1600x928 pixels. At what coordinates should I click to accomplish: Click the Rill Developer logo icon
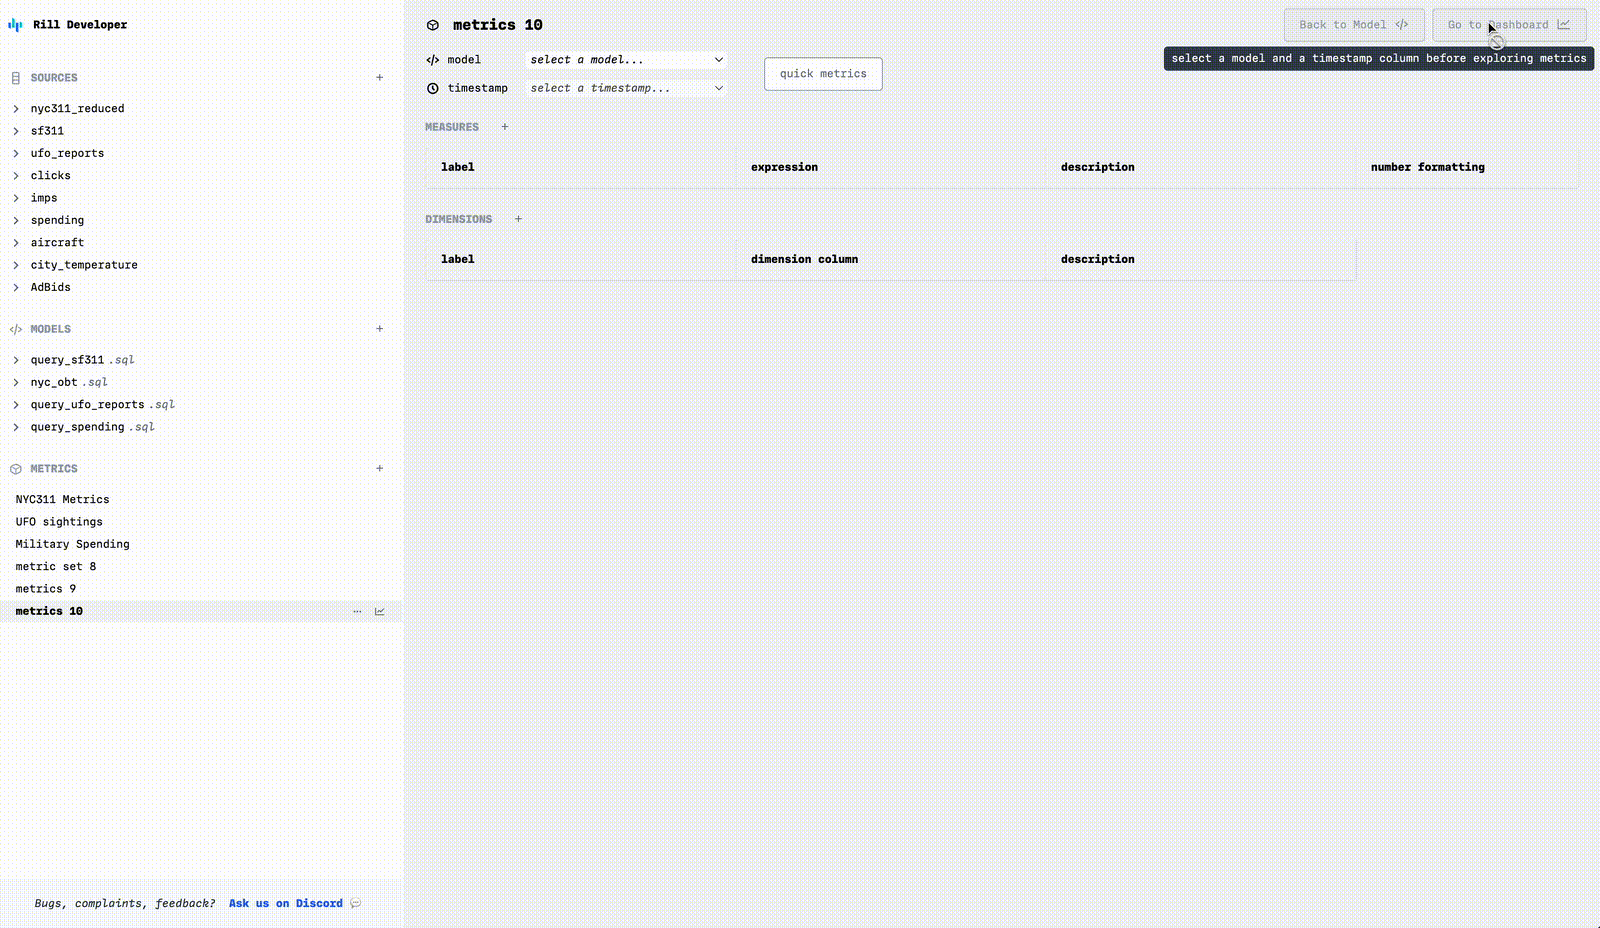click(15, 25)
